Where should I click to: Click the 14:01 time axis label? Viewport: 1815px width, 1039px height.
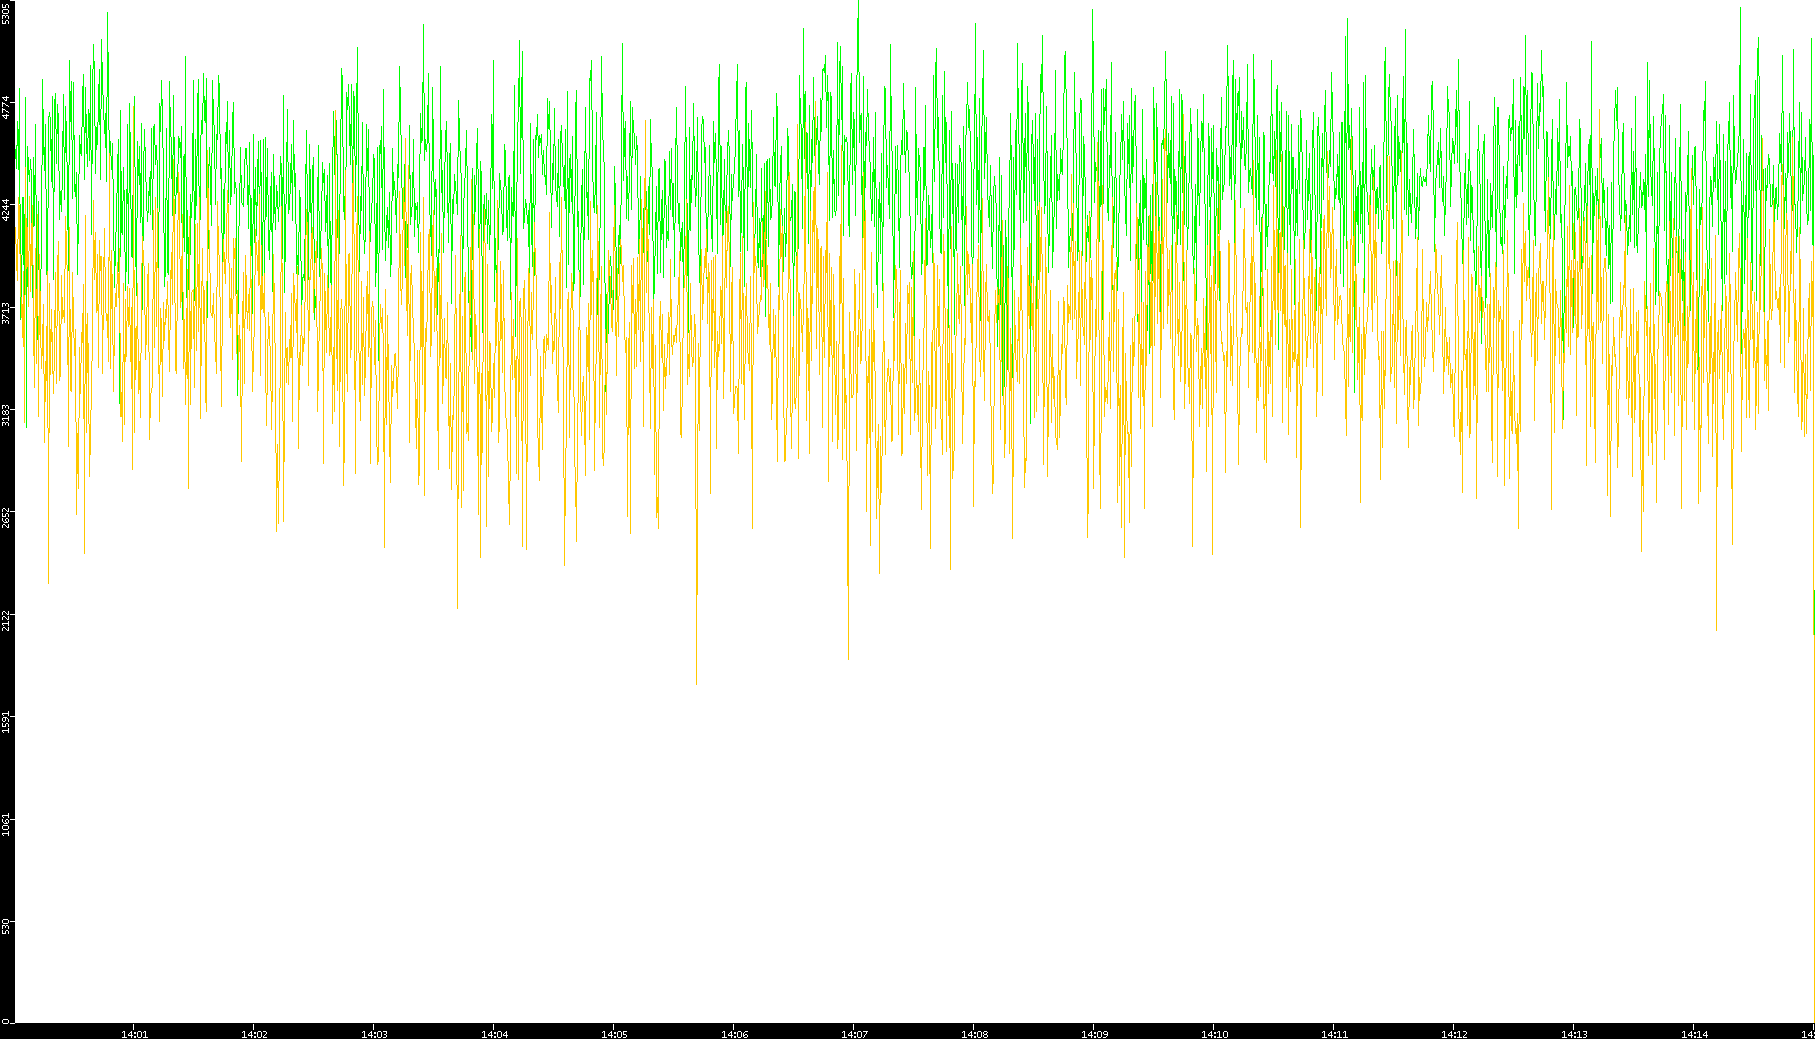134,1034
